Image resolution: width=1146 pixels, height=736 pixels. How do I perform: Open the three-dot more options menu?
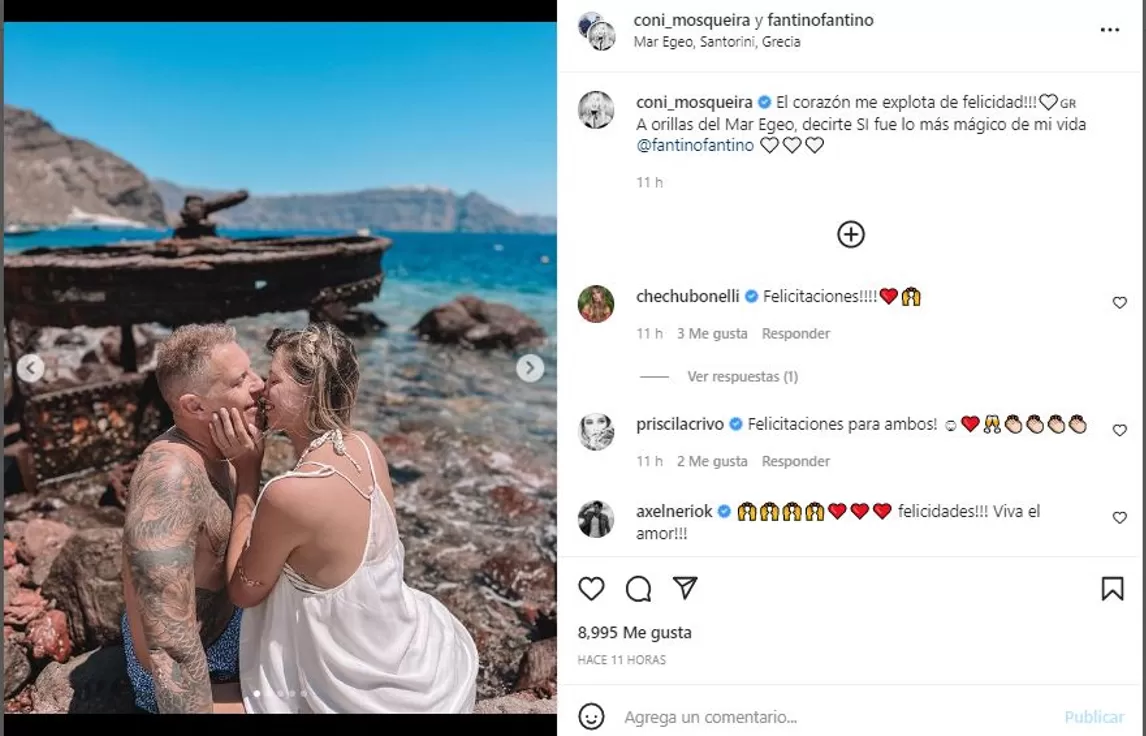point(1110,30)
